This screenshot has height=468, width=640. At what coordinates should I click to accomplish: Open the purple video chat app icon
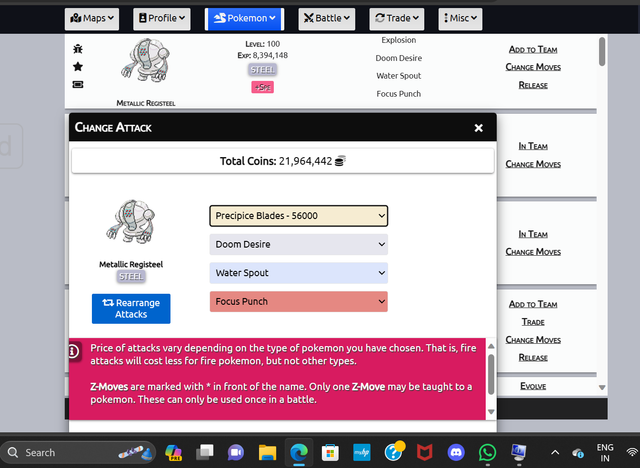pyautogui.click(x=236, y=452)
